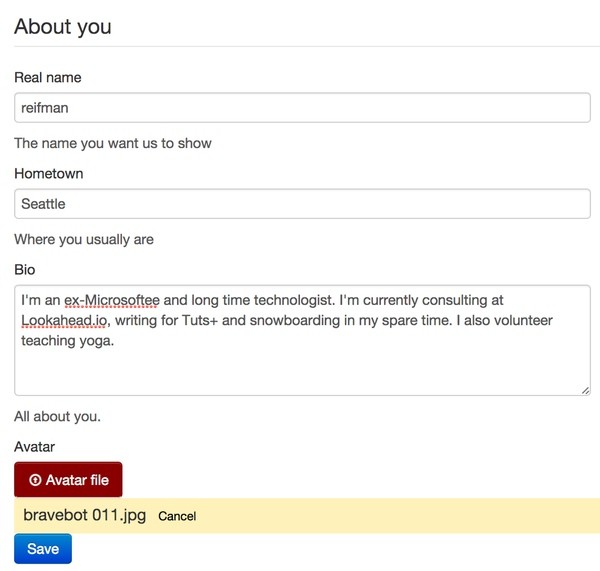Grab the Bio textarea resize handle
Viewport: 600px width, 571px height.
585,390
